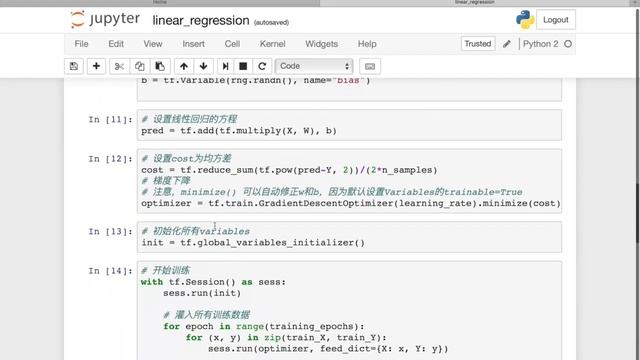The width and height of the screenshot is (640, 360).
Task: Insert a cell below with plus icon
Action: (96, 66)
